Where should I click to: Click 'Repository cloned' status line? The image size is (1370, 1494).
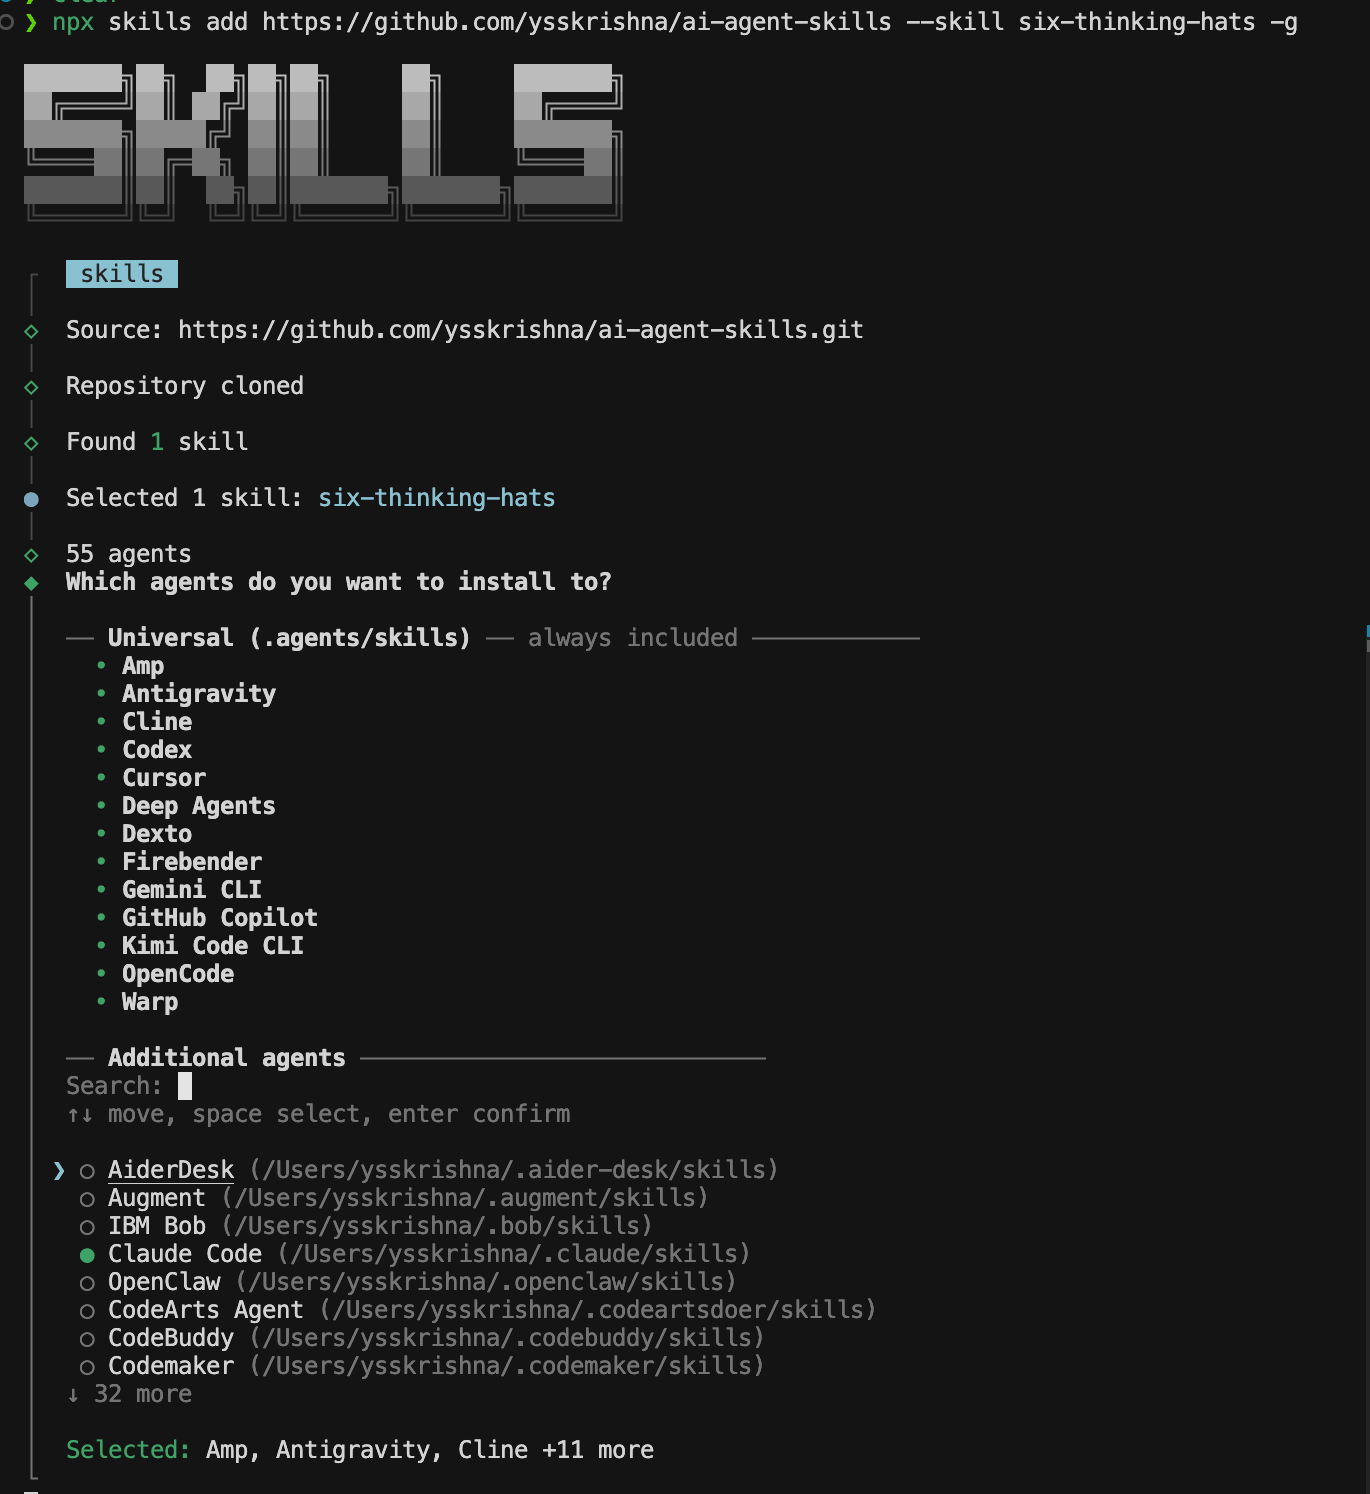coord(185,386)
